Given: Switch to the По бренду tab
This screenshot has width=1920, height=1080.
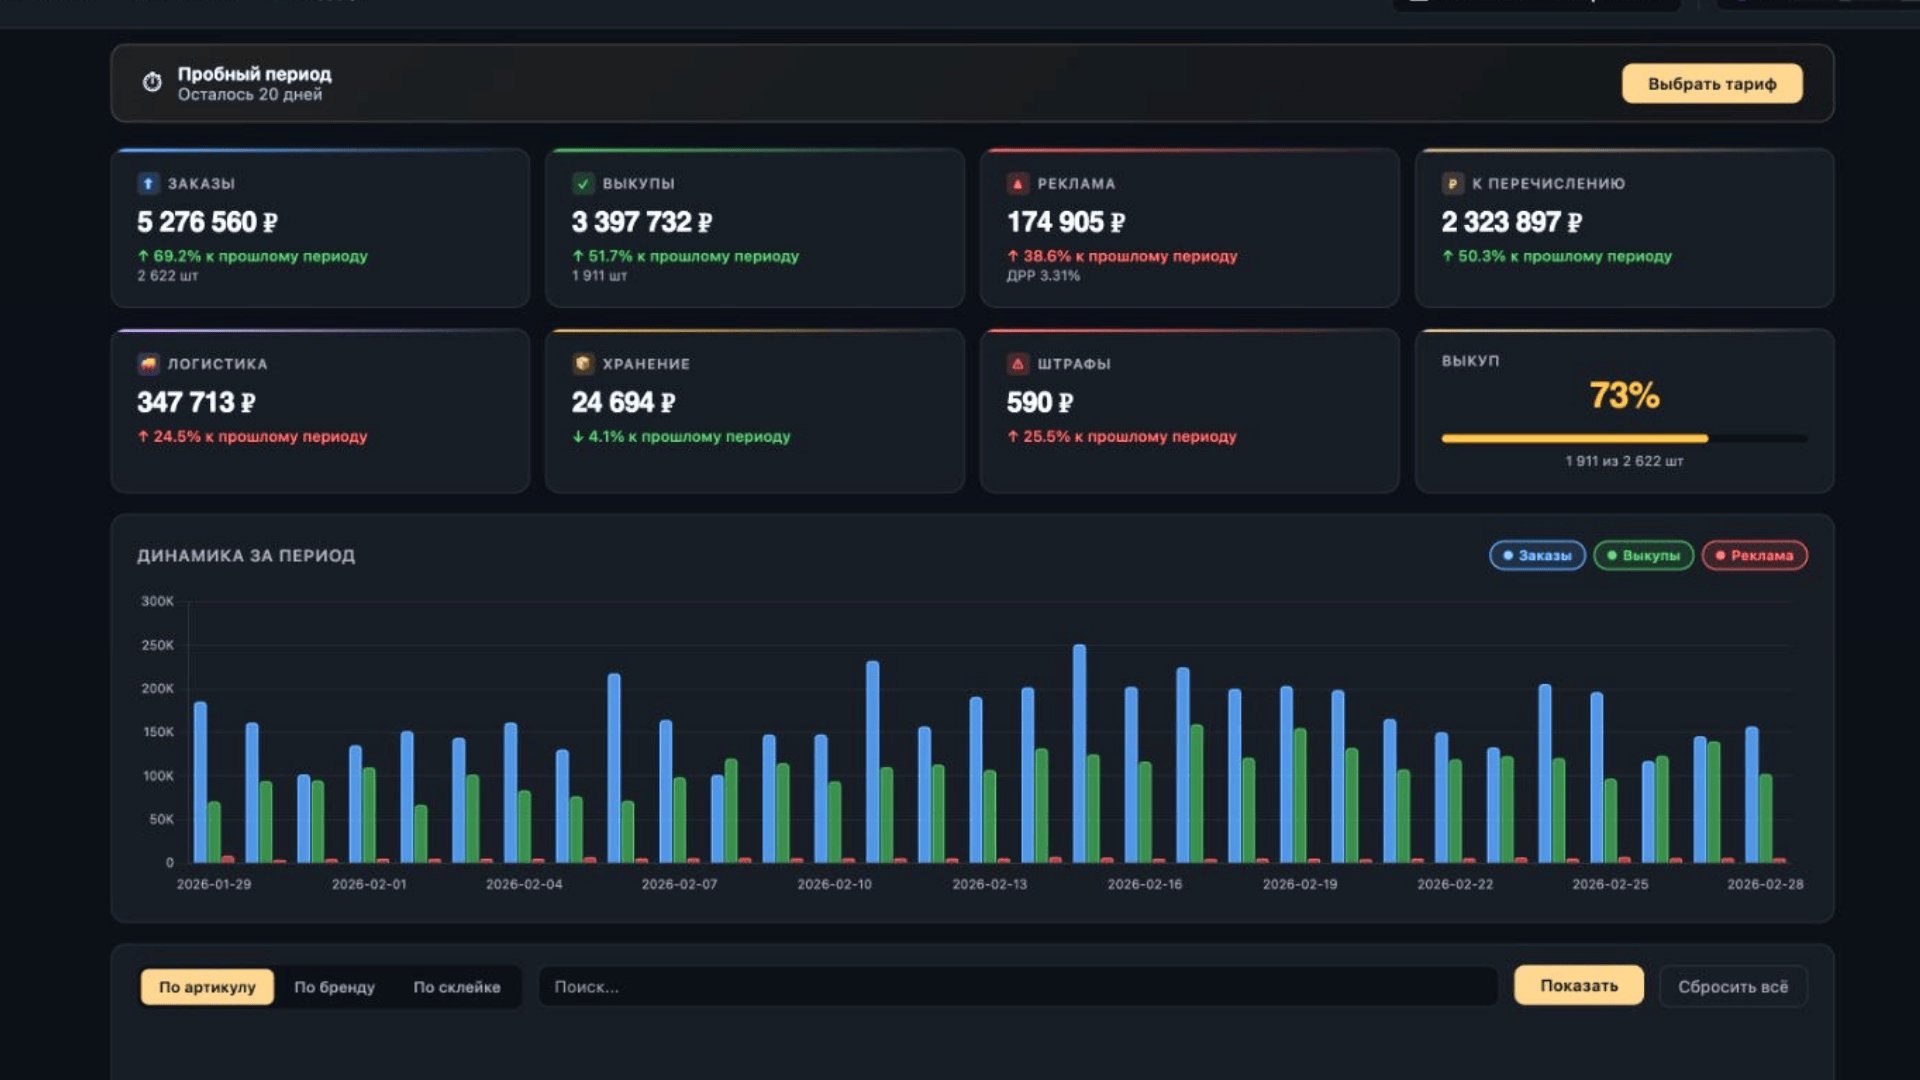Looking at the screenshot, I should [334, 986].
